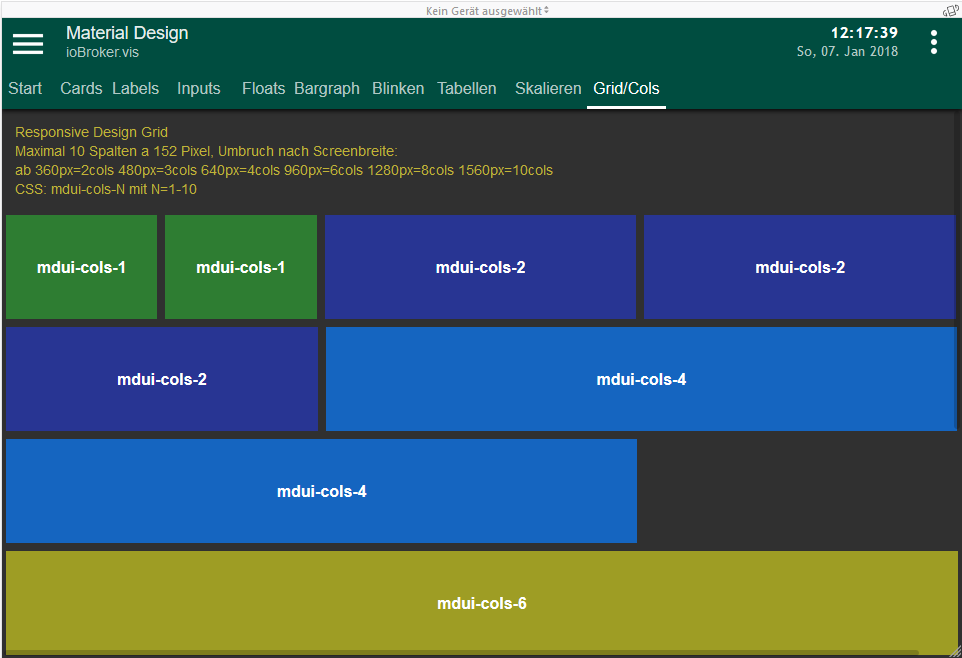
Task: Grab the resize handle in the window corner
Action: [954, 650]
